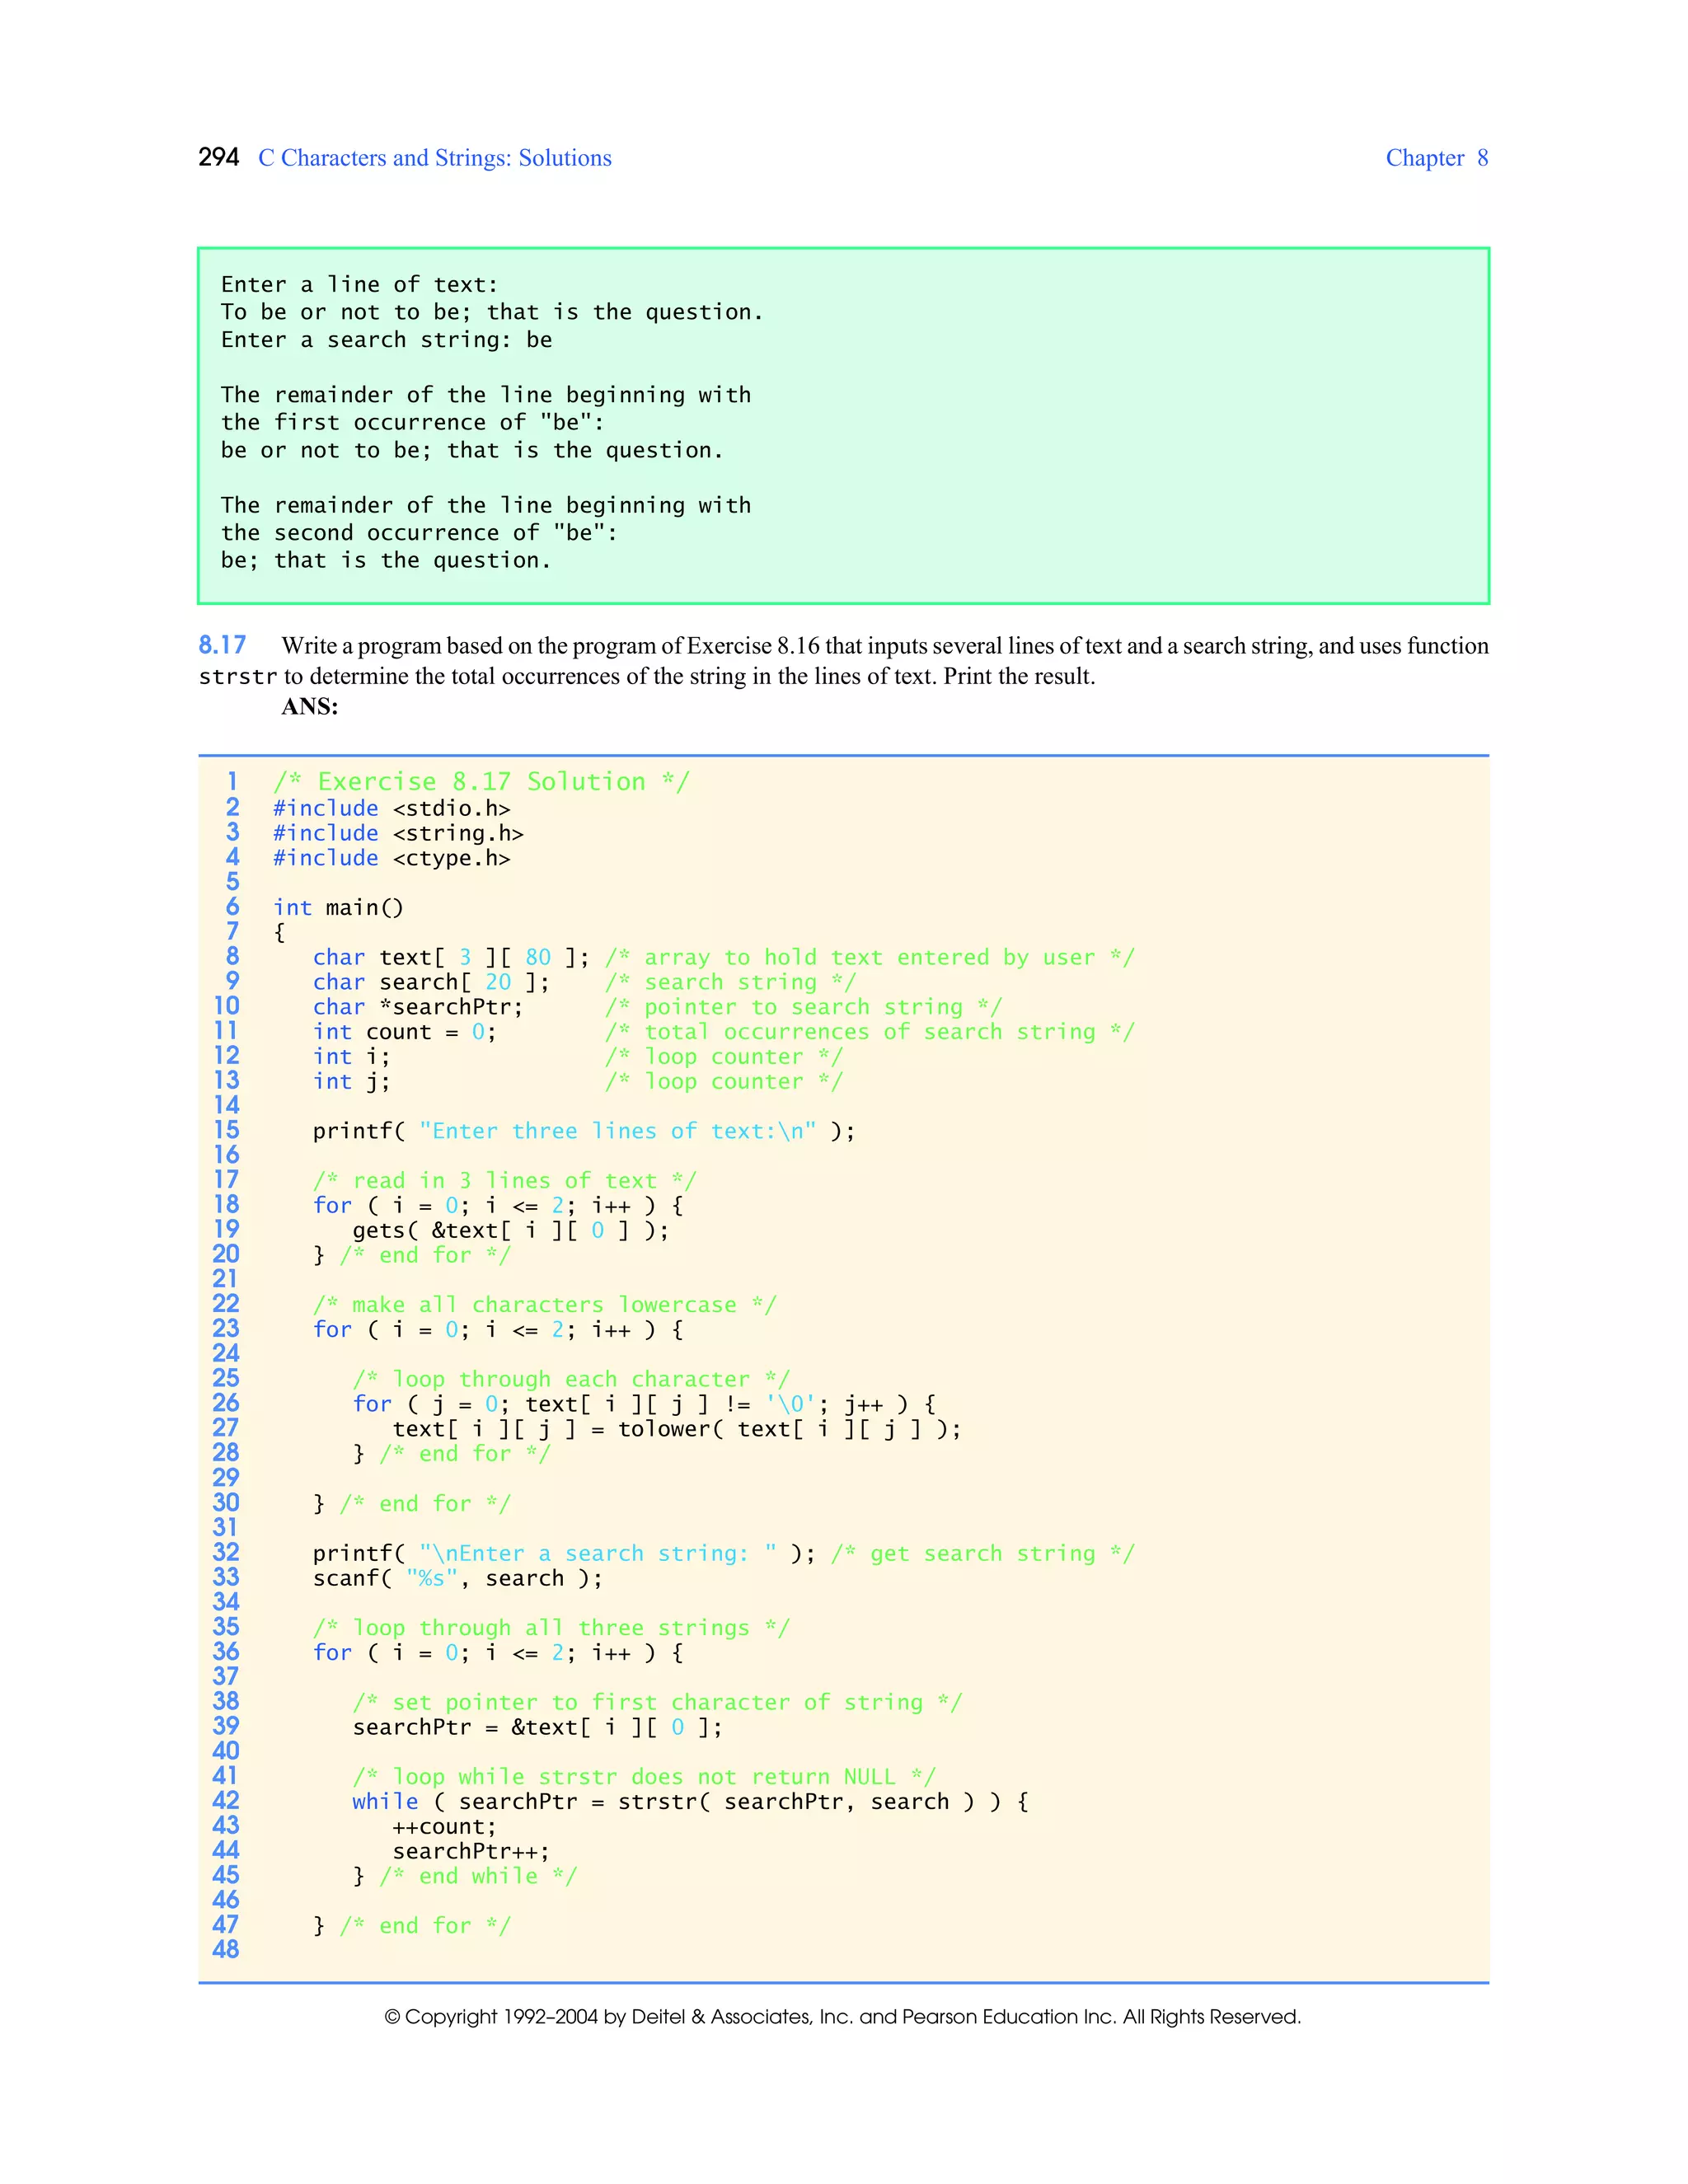Click 'be; that is the question.' output line
The height and width of the screenshot is (2184, 1688).
tap(386, 561)
